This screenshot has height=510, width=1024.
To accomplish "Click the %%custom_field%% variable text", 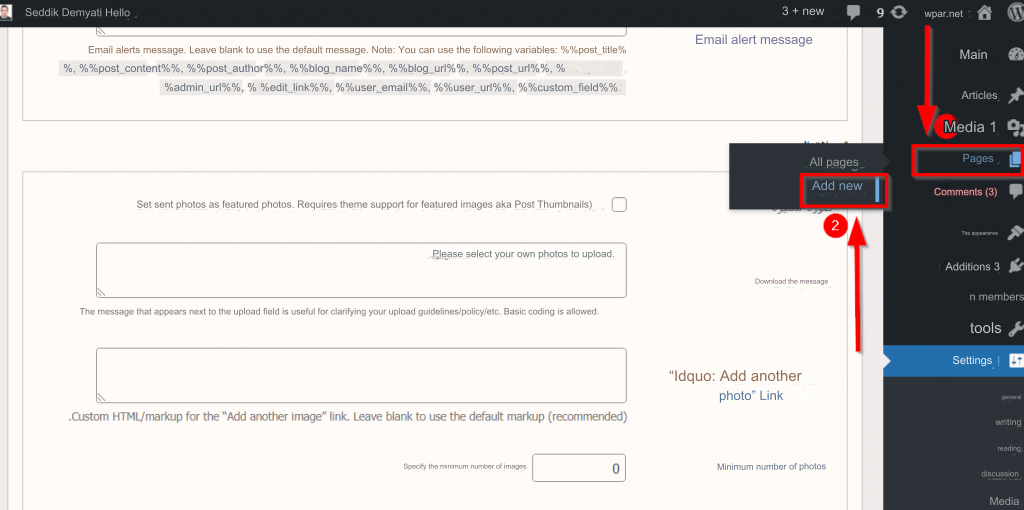I will 568,87.
